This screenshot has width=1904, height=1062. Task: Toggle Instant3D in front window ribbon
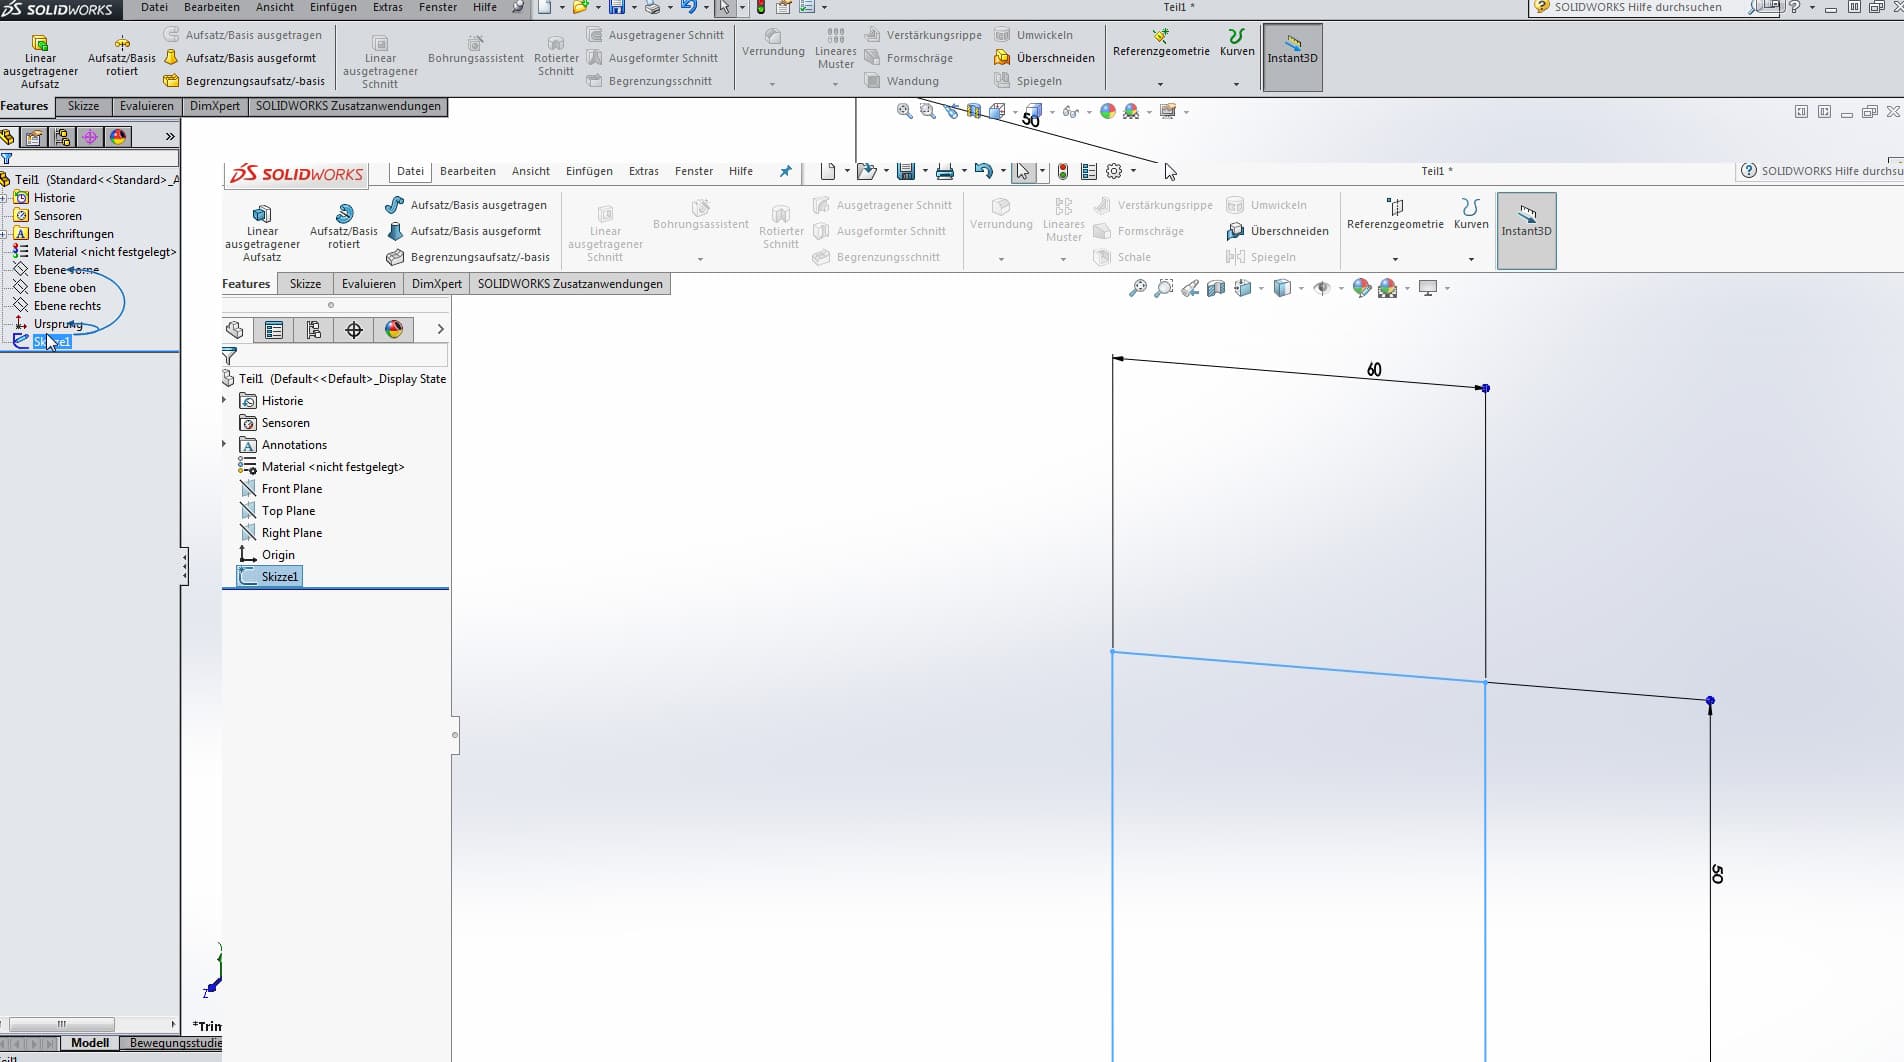1526,231
